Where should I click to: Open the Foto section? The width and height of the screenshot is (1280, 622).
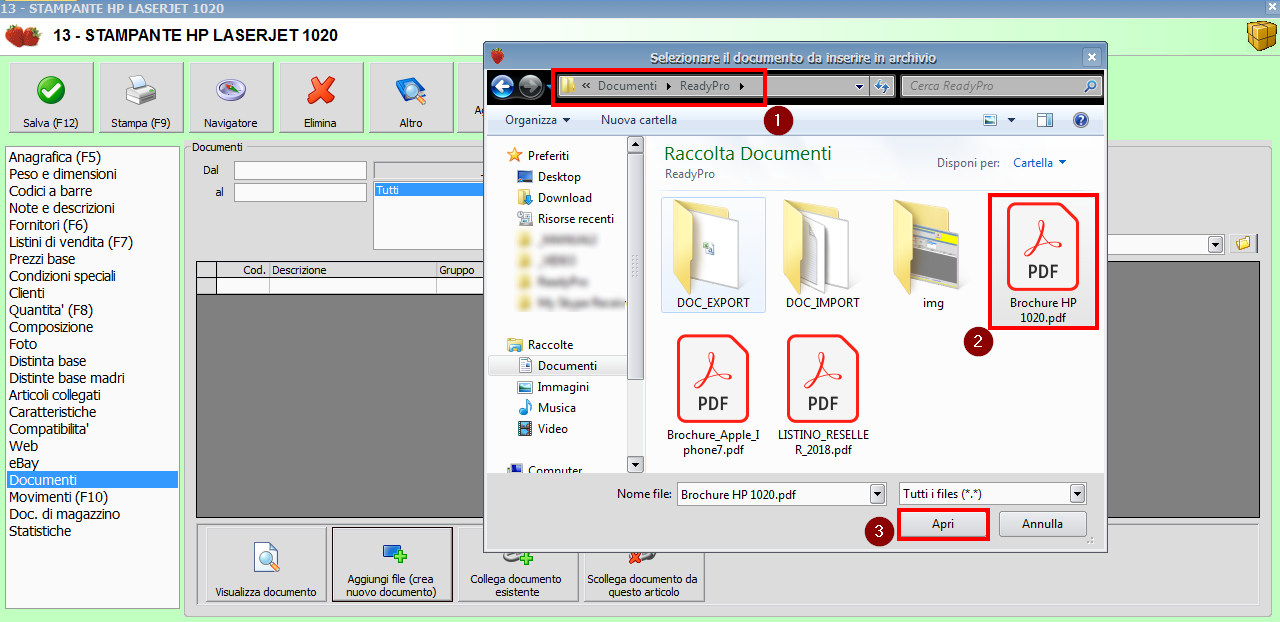23,344
